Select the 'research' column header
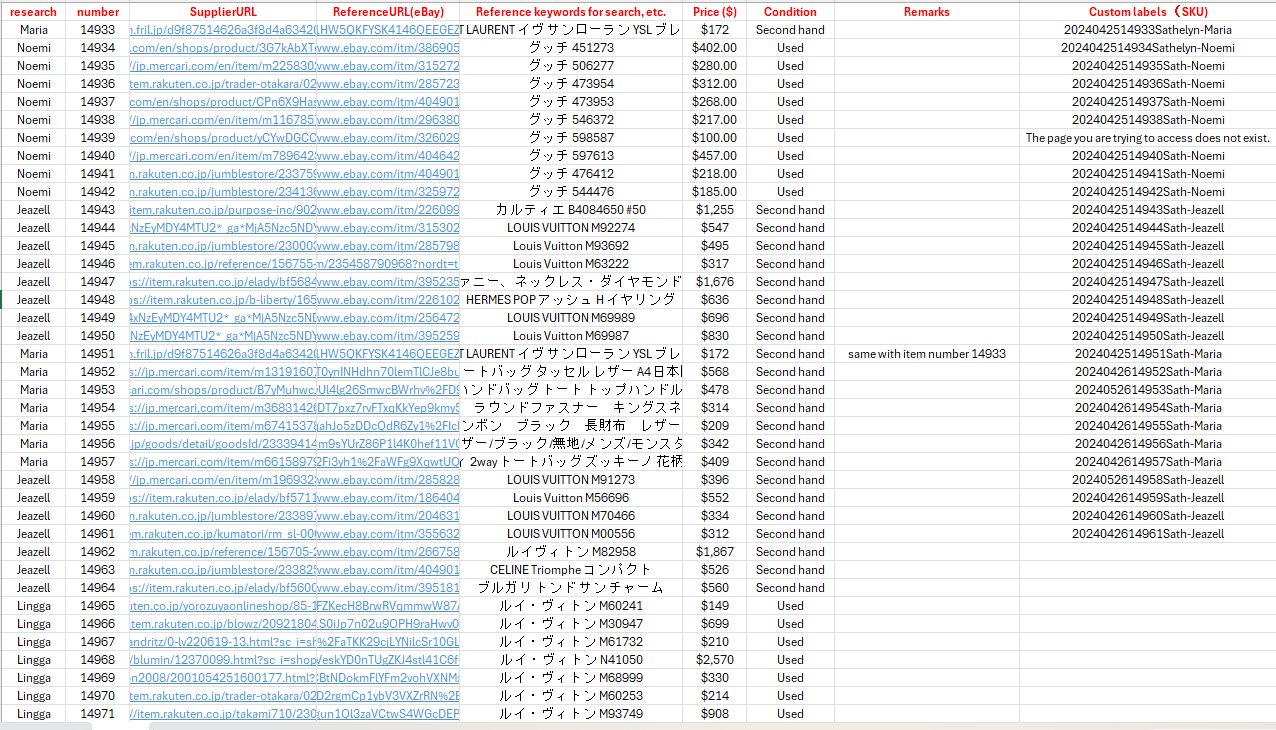The width and height of the screenshot is (1276, 730). click(x=34, y=12)
